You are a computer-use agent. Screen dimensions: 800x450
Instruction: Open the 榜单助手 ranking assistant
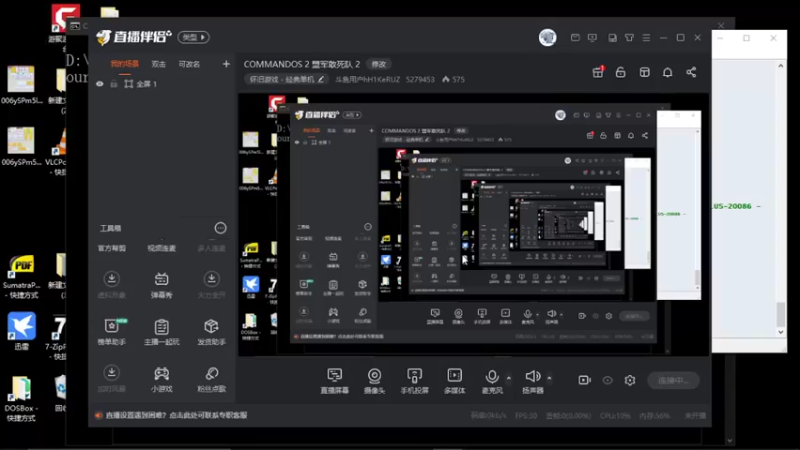point(112,332)
